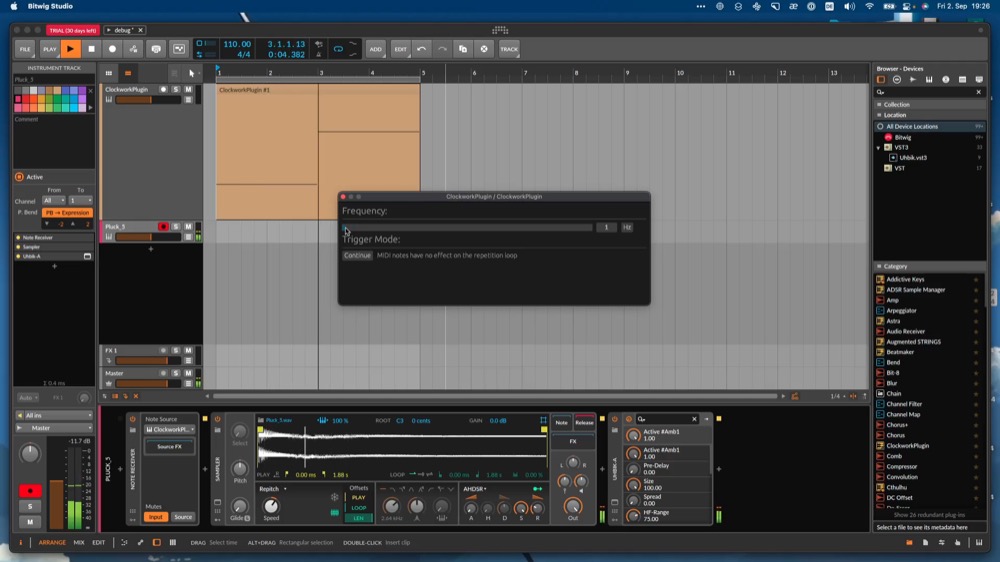Open the TRACK menu
The width and height of the screenshot is (1000, 562).
(509, 49)
